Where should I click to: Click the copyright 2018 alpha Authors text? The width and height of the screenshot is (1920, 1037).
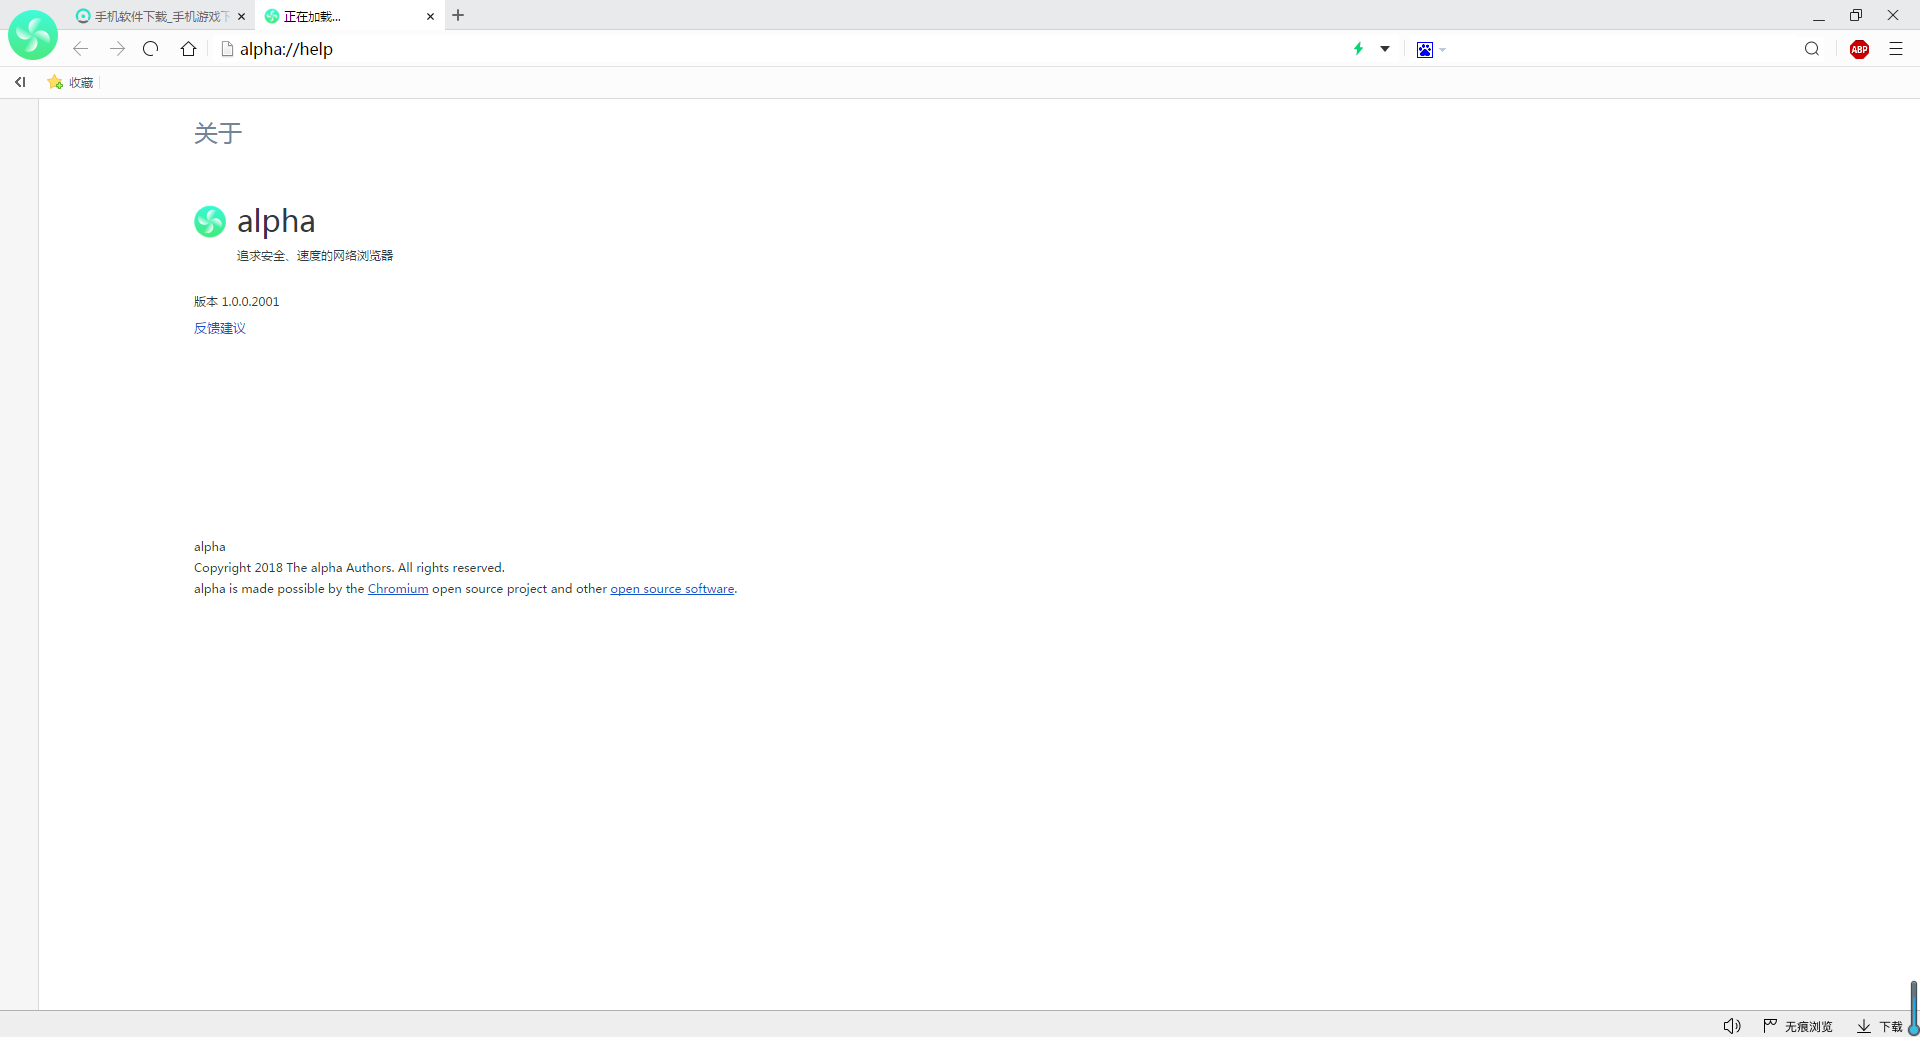[x=349, y=568]
